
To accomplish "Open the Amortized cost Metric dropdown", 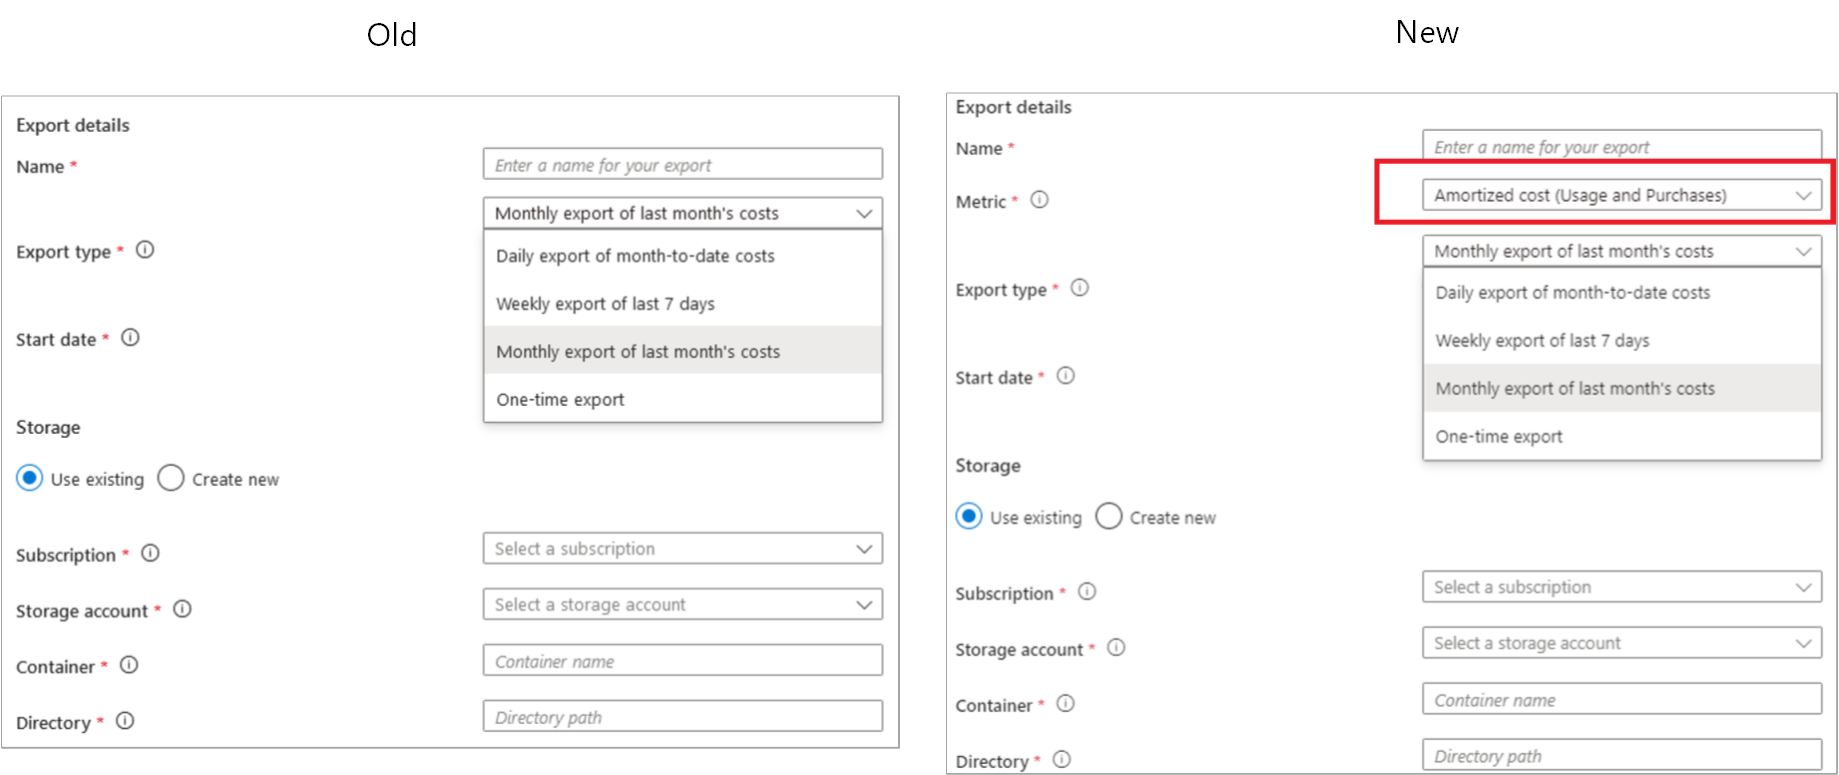I will 1621,195.
